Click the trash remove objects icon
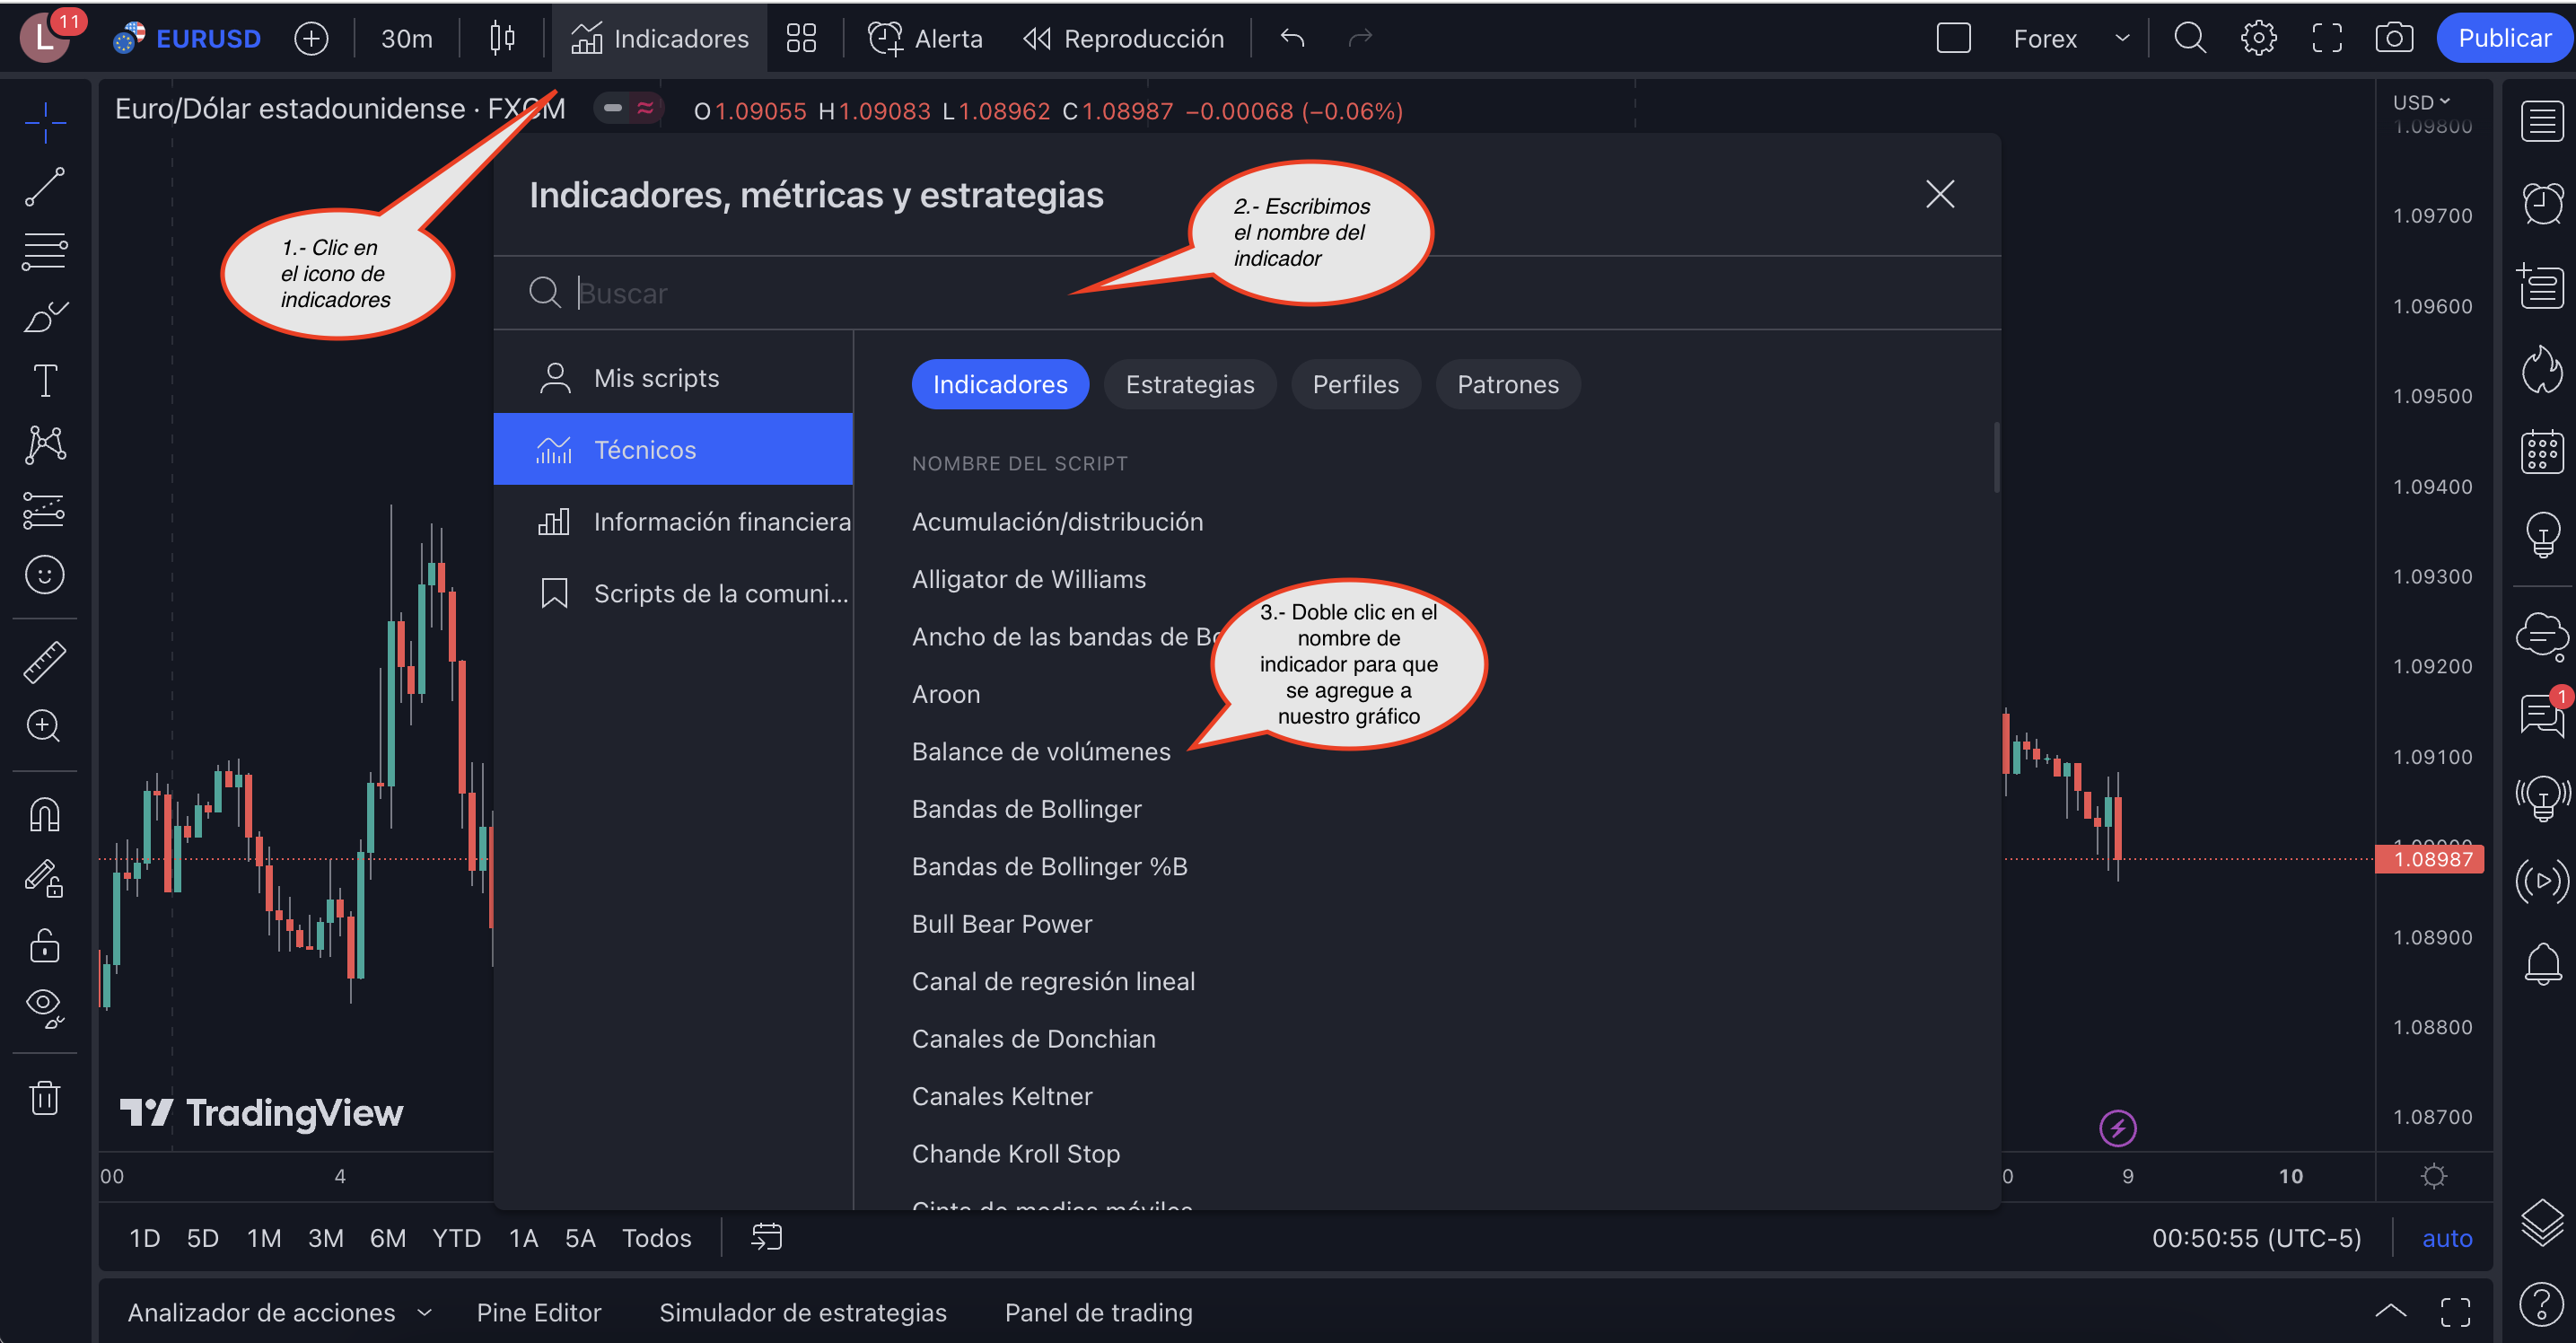Screen dimensions: 2576x1343 (x=45, y=1097)
